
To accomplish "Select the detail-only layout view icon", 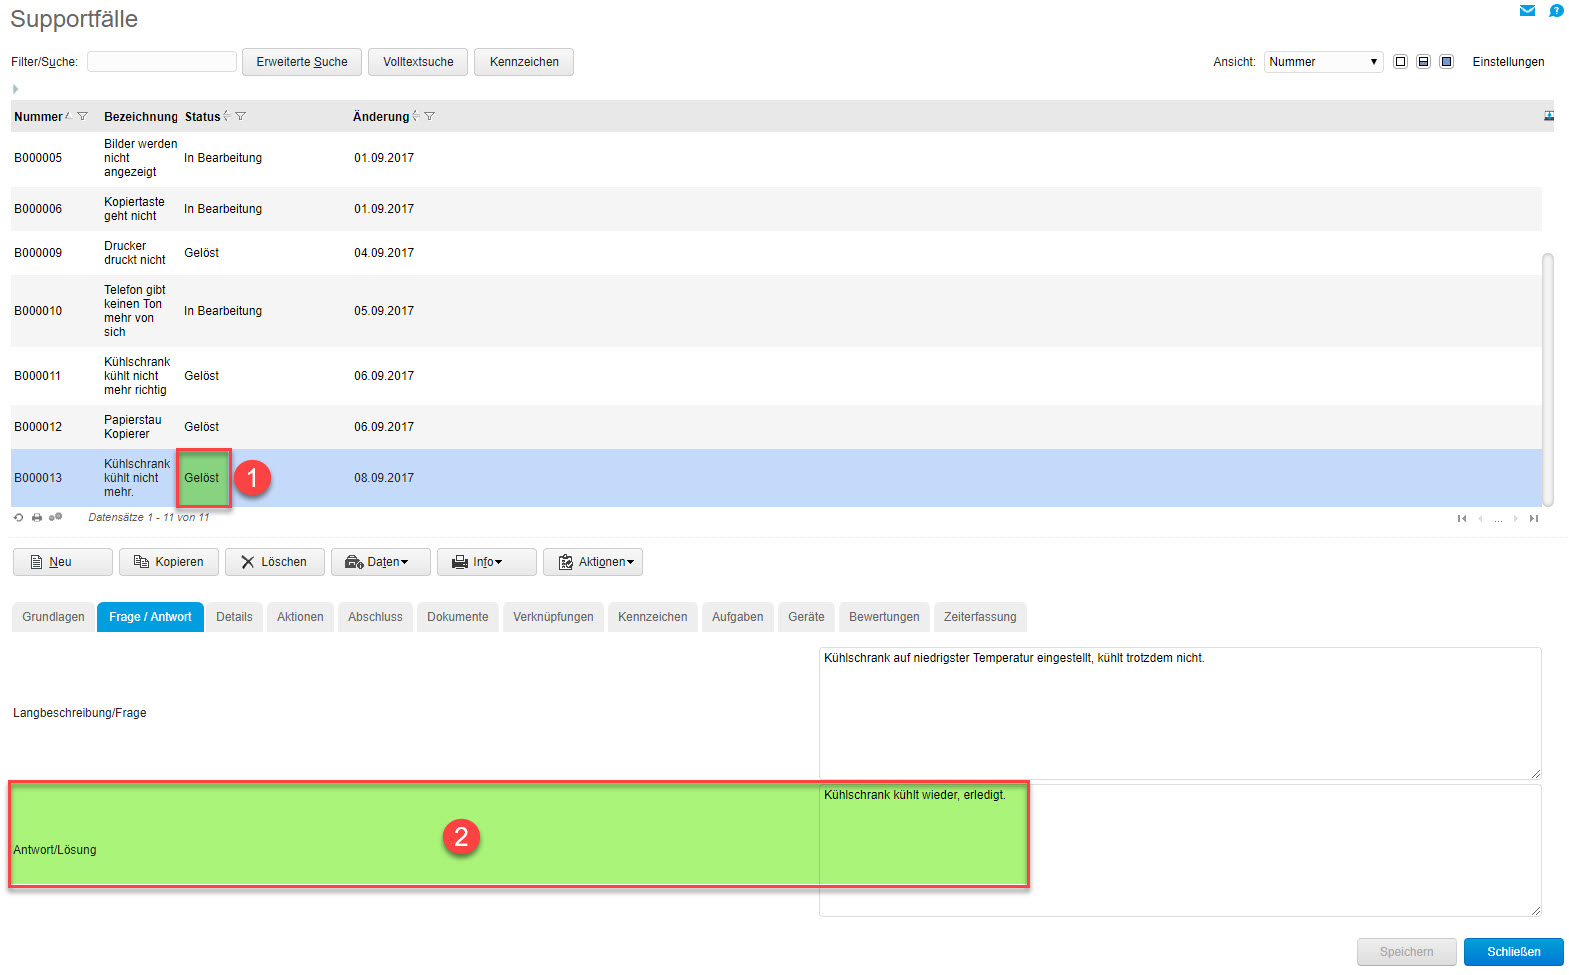I will click(1446, 62).
